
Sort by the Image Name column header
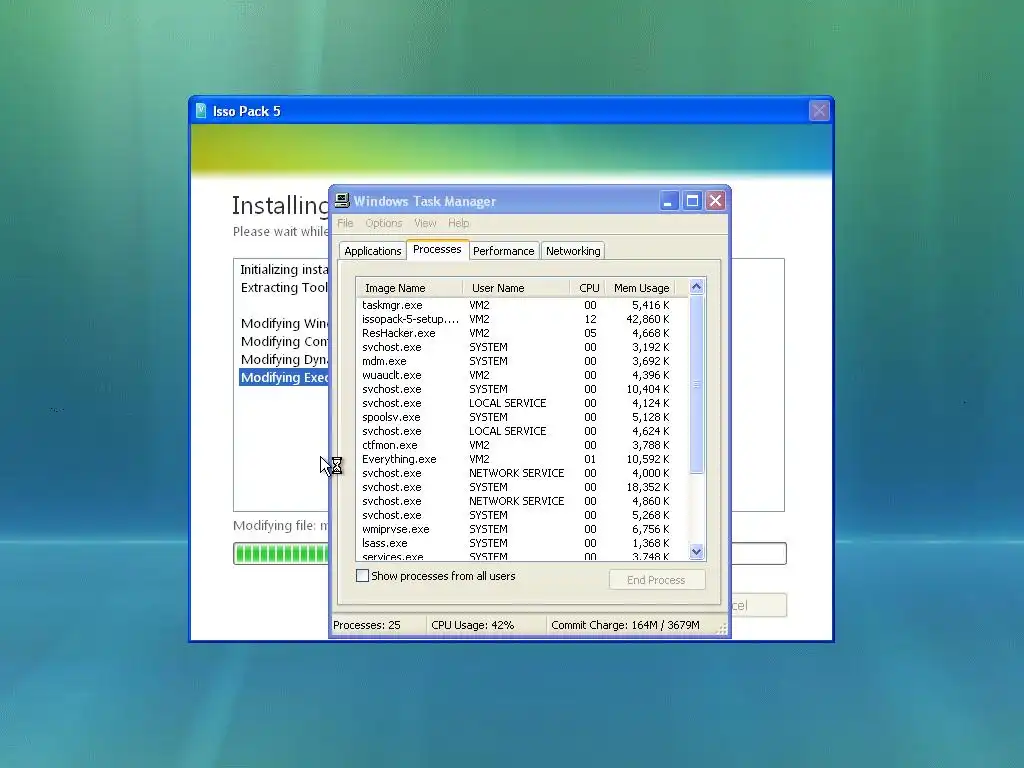[409, 288]
